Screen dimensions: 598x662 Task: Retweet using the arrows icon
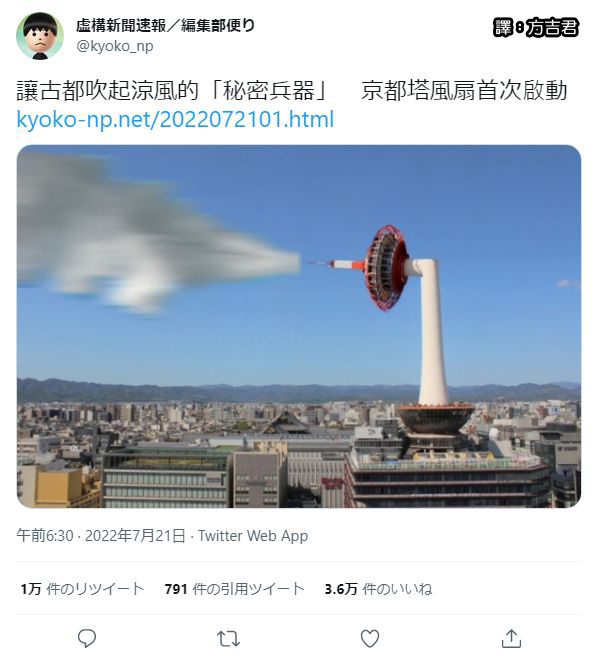[x=228, y=639]
